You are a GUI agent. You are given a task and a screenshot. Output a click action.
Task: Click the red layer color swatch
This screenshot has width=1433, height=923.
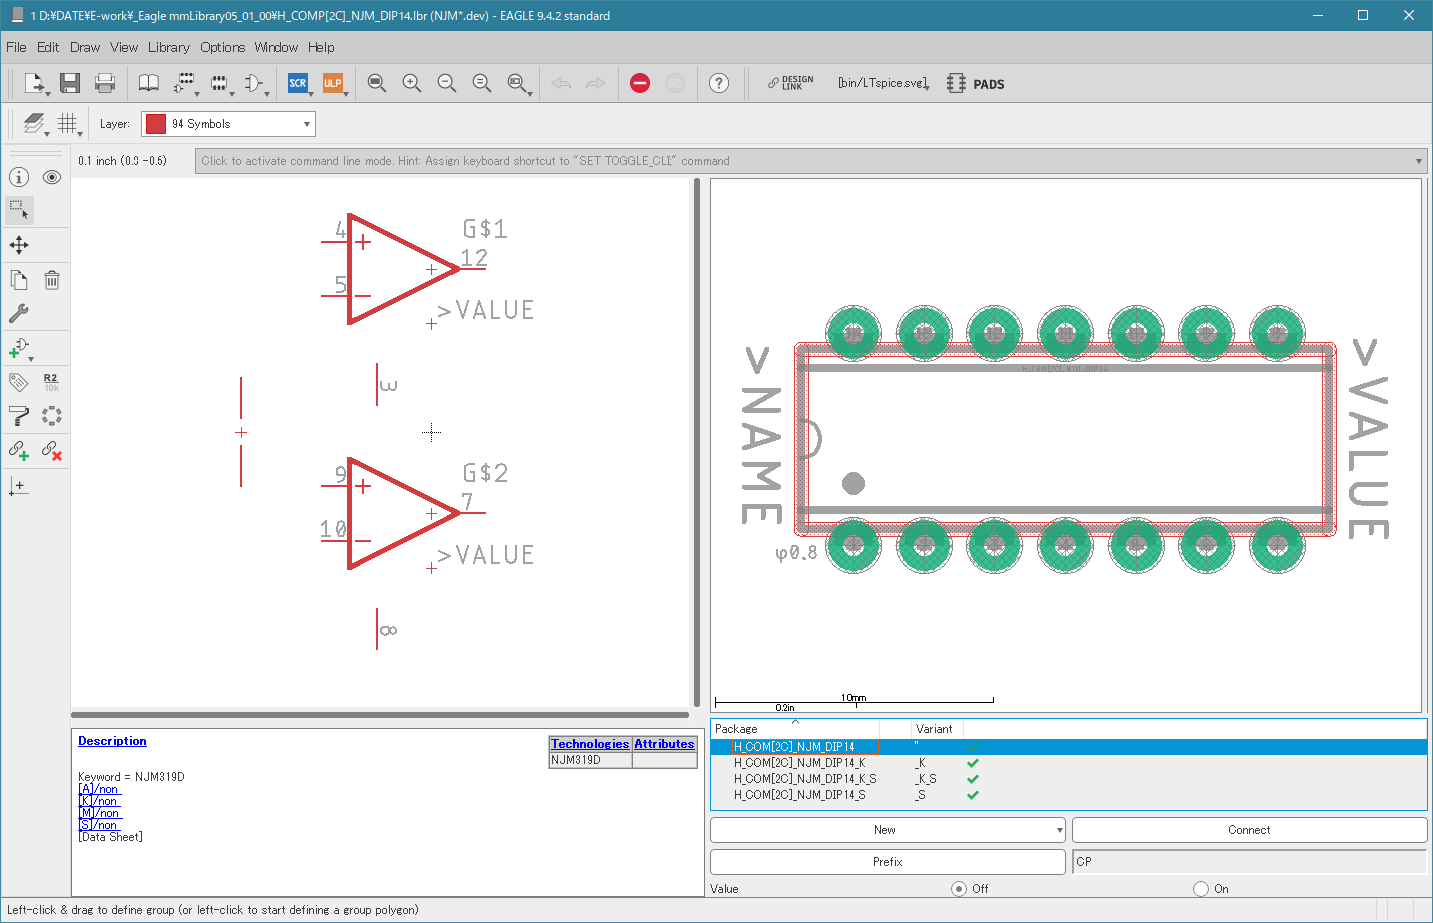[155, 124]
